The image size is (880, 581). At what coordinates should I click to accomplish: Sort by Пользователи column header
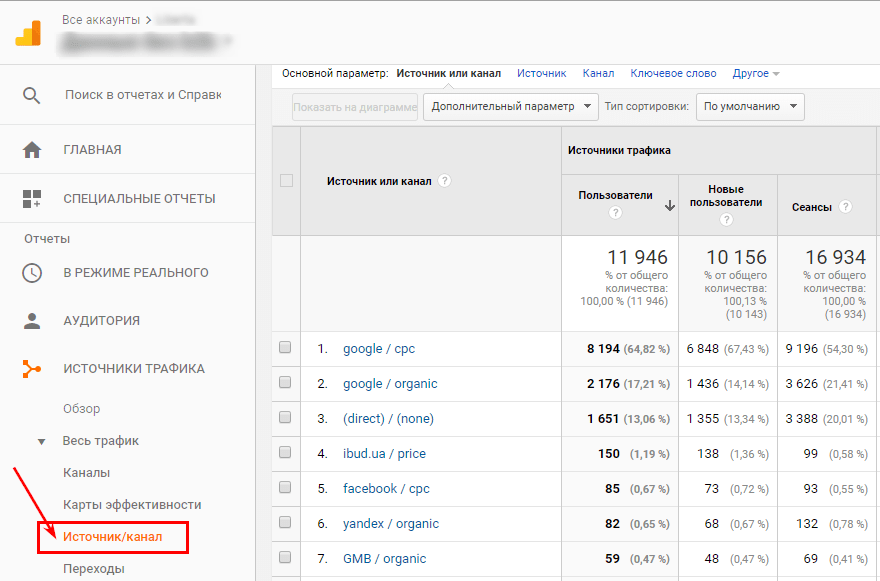[x=615, y=195]
